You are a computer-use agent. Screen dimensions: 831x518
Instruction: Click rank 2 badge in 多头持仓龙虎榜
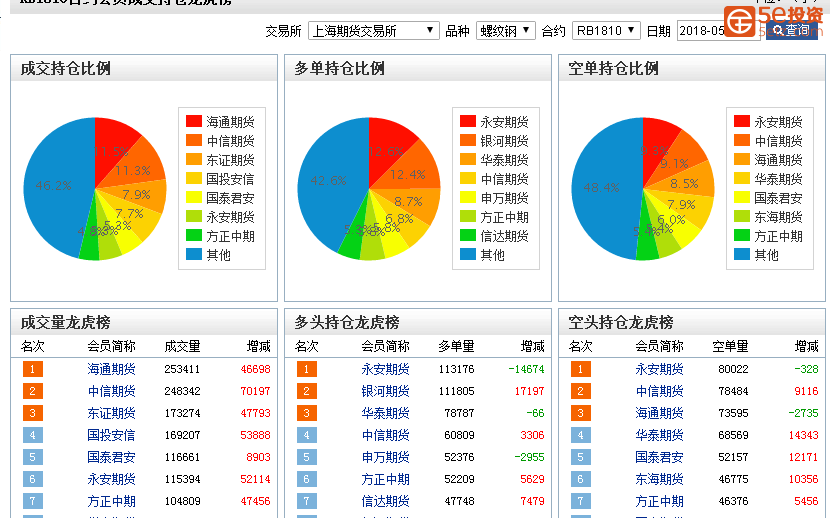[306, 391]
